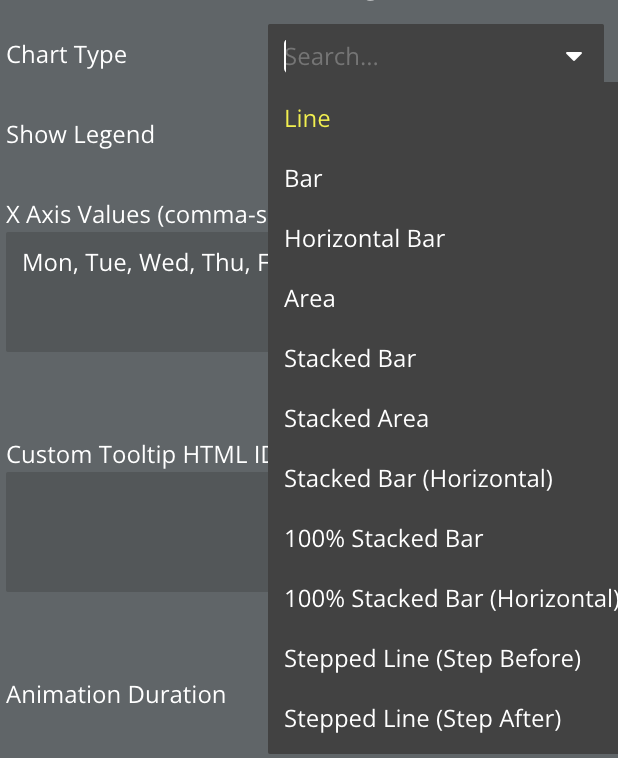Viewport: 618px width, 758px height.
Task: Select the Line chart type
Action: [x=307, y=118]
